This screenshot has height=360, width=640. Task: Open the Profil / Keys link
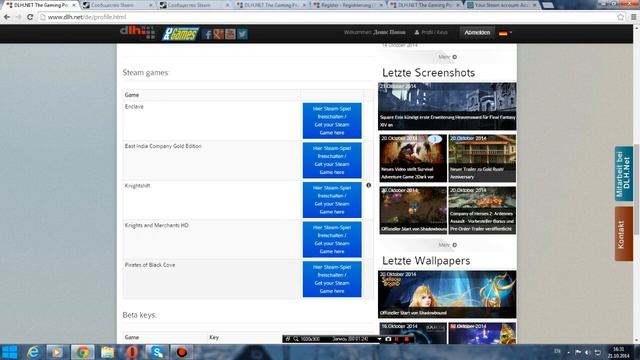(x=431, y=32)
